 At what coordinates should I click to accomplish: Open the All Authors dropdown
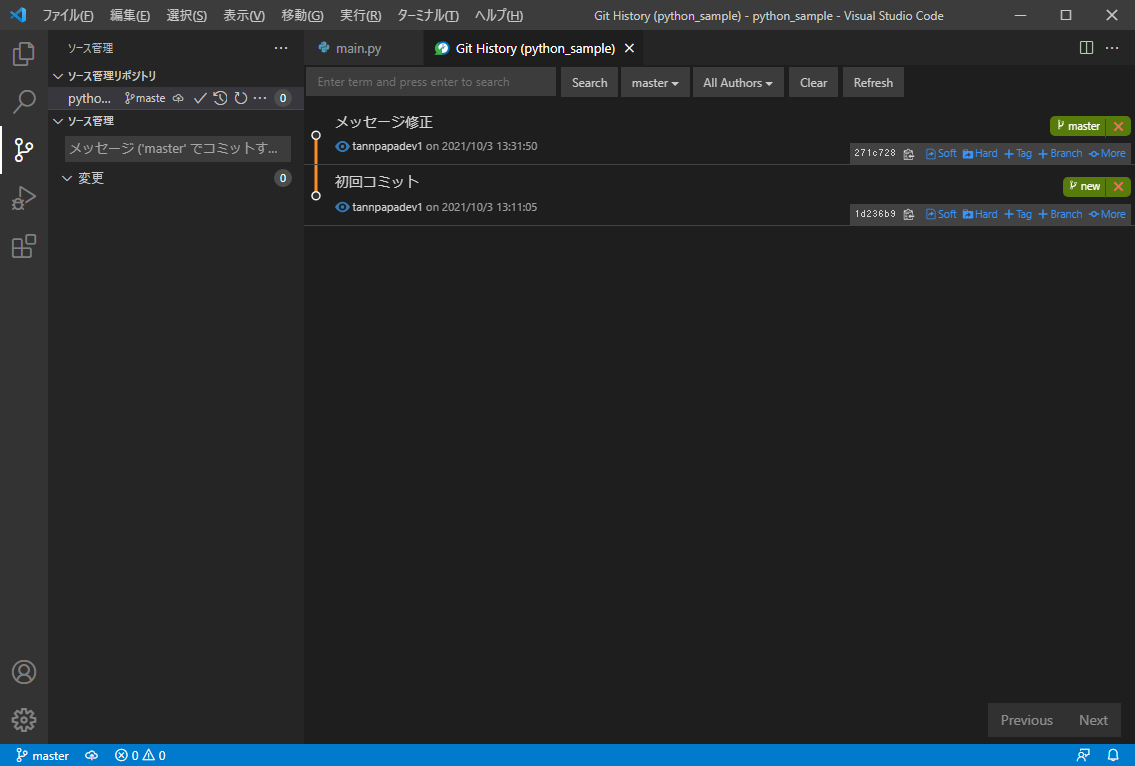pyautogui.click(x=738, y=83)
